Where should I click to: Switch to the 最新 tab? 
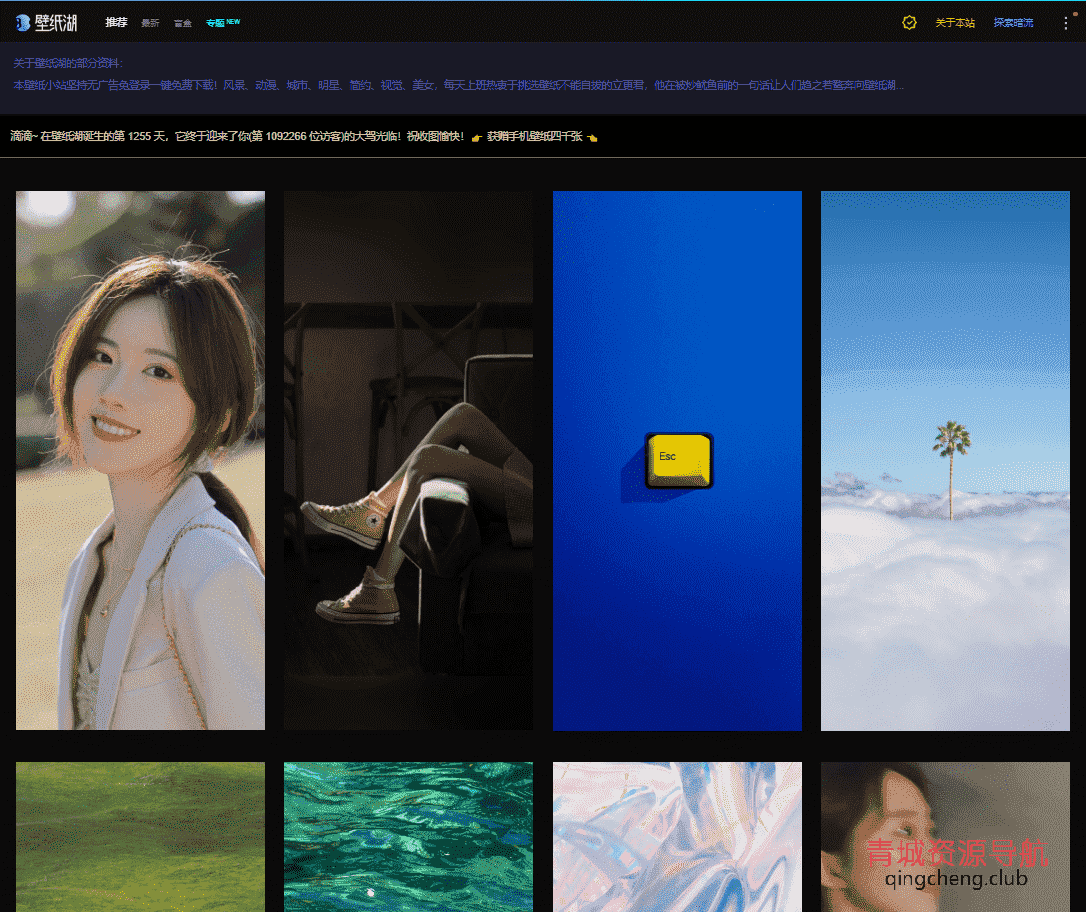point(150,23)
